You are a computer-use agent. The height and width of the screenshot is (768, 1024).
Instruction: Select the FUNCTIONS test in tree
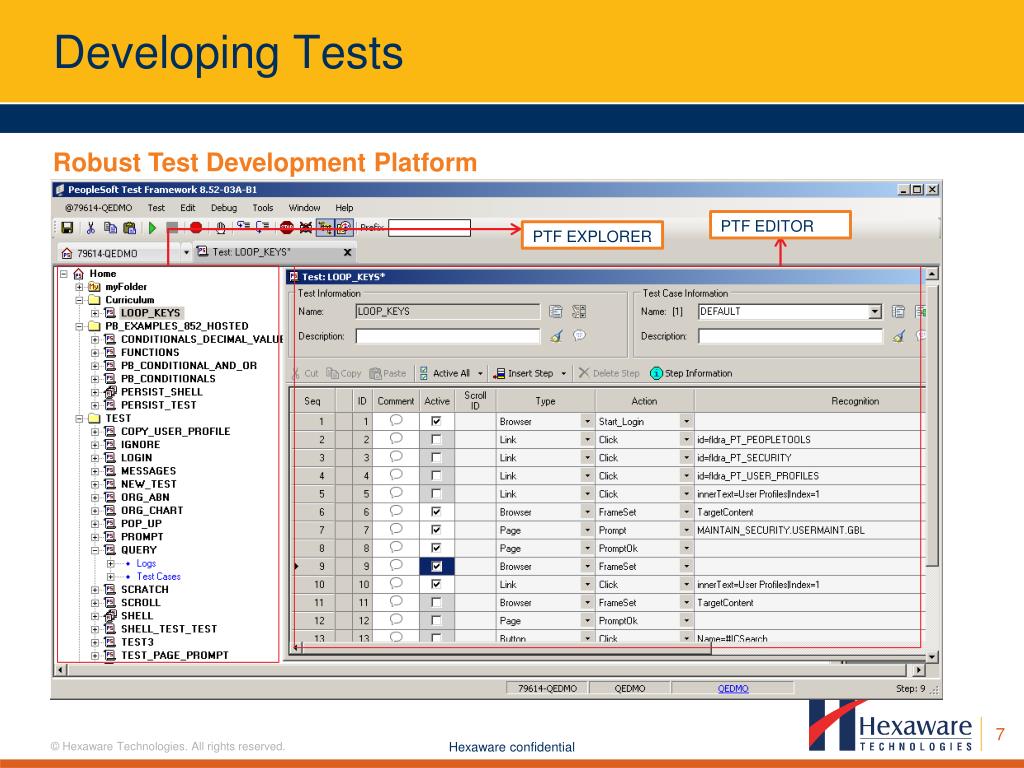pos(150,352)
